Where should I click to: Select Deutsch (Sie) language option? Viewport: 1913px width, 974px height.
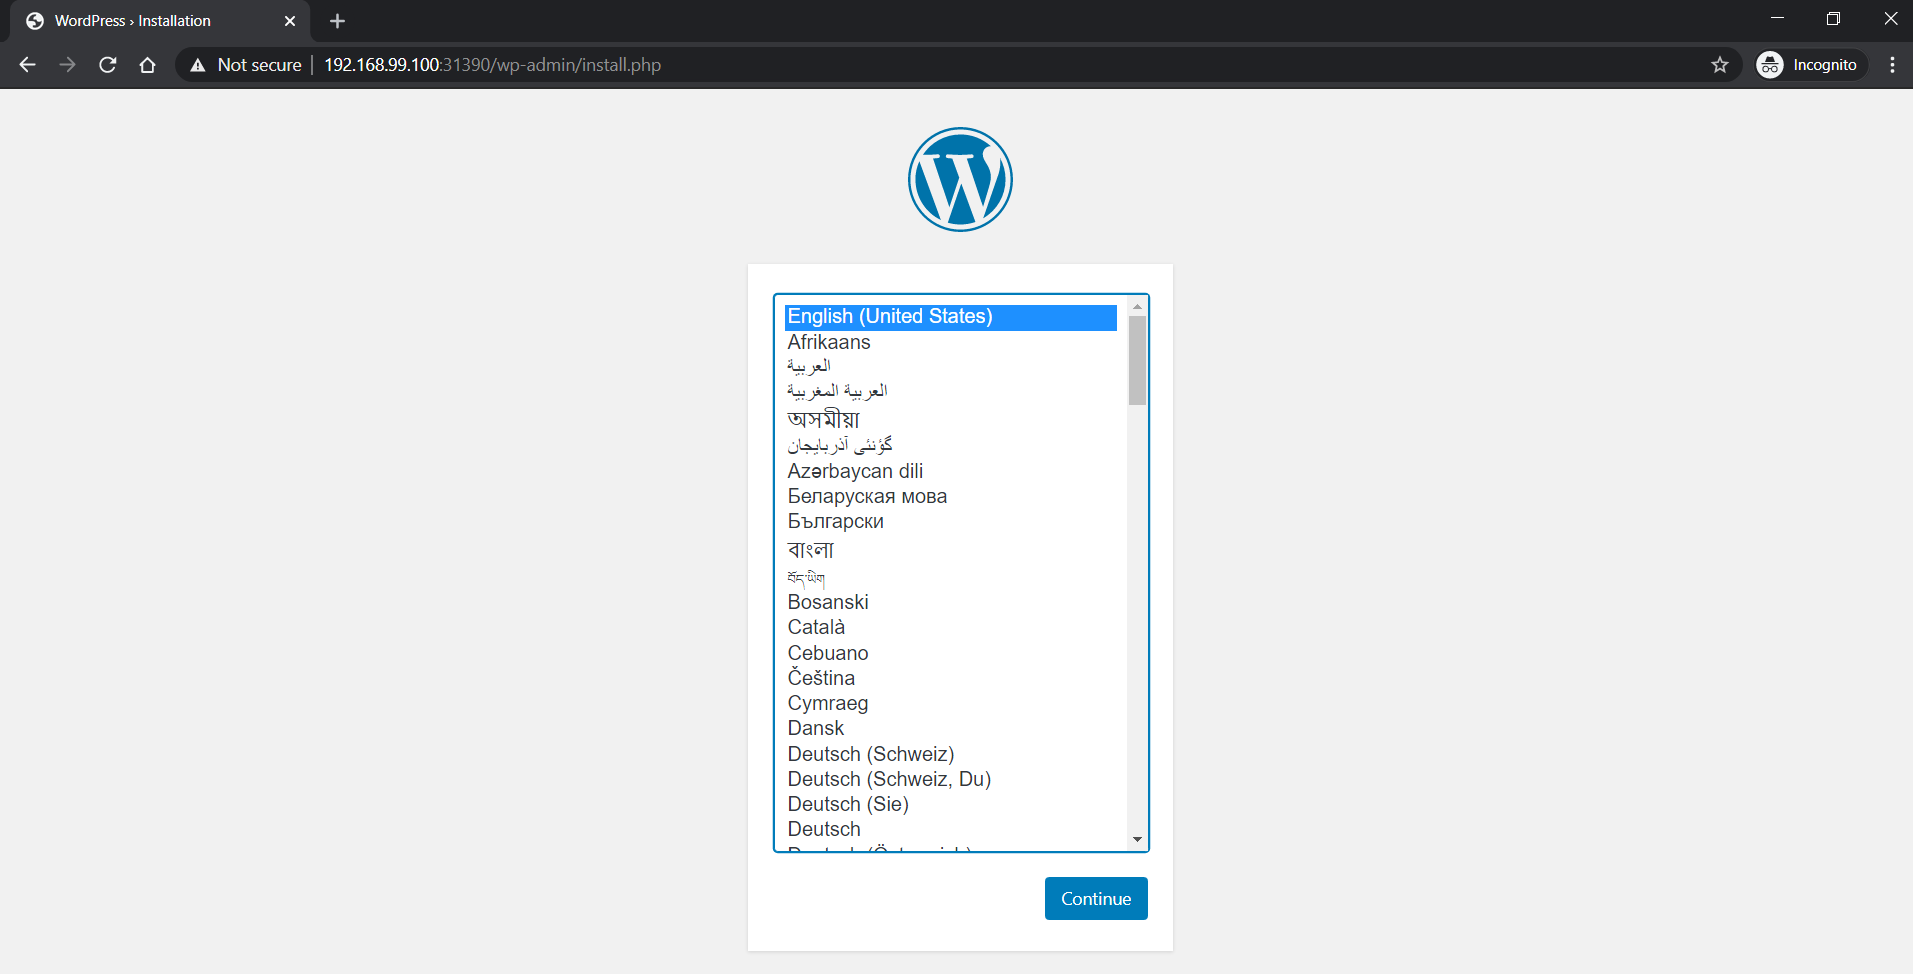pos(951,804)
